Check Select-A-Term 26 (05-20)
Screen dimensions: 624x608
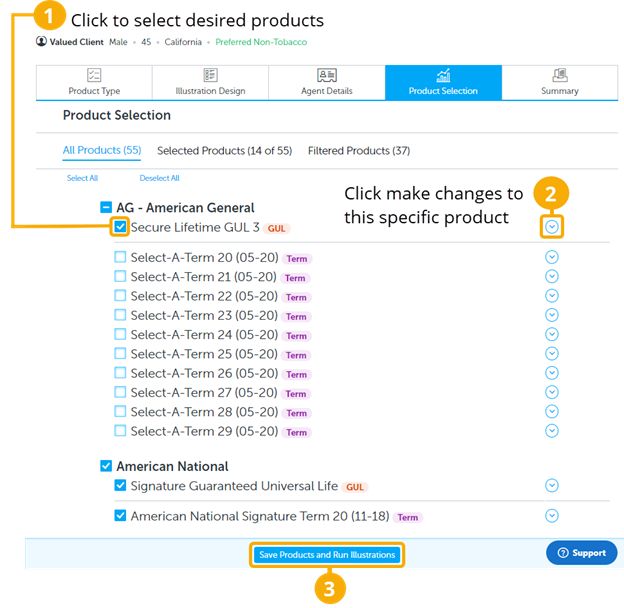click(120, 373)
